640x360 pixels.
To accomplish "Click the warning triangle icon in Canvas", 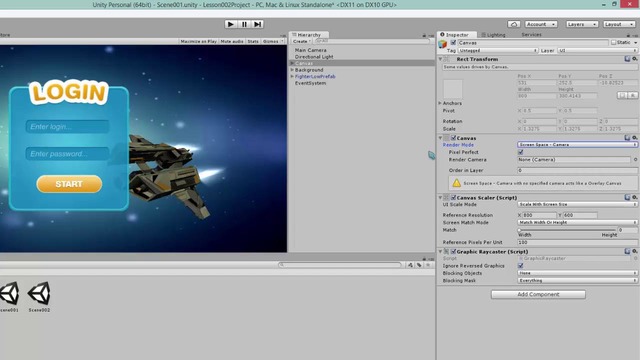I will click(x=456, y=183).
